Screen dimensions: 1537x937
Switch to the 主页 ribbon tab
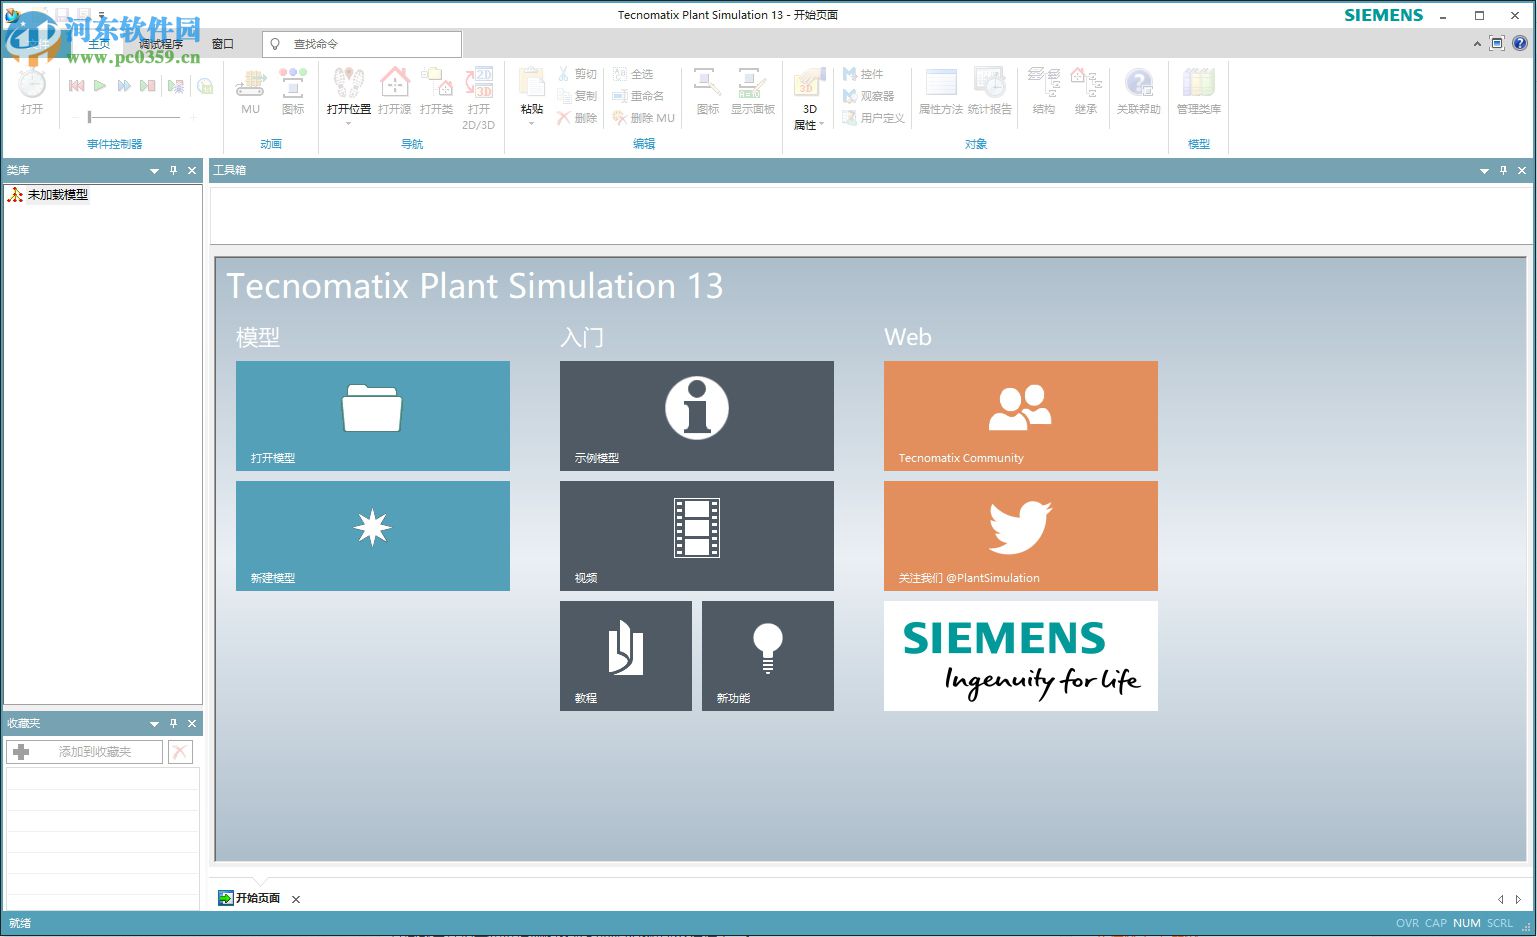click(x=99, y=44)
